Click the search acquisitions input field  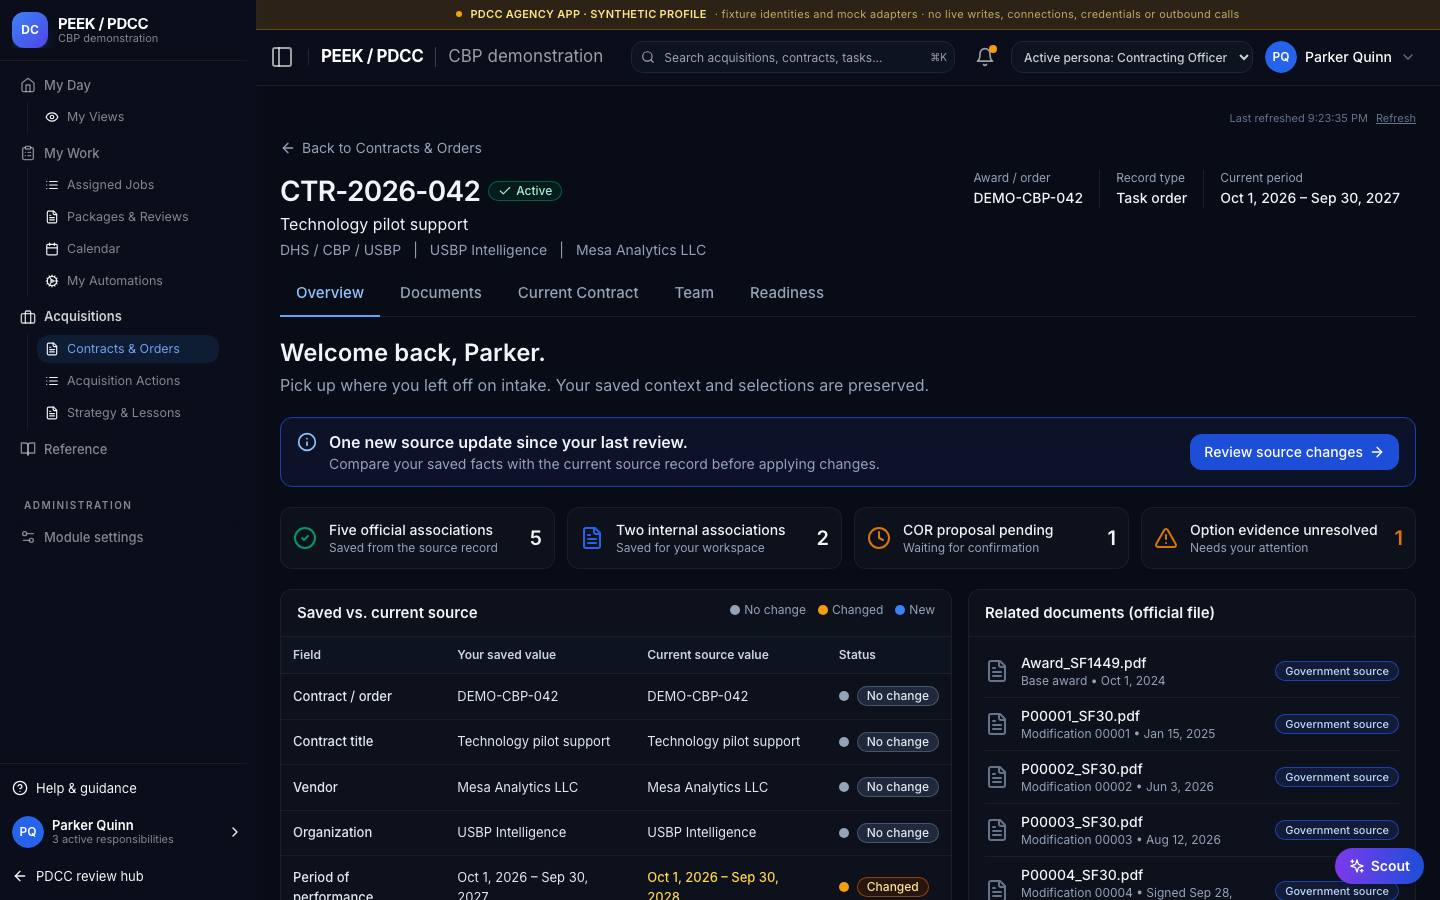[x=792, y=57]
